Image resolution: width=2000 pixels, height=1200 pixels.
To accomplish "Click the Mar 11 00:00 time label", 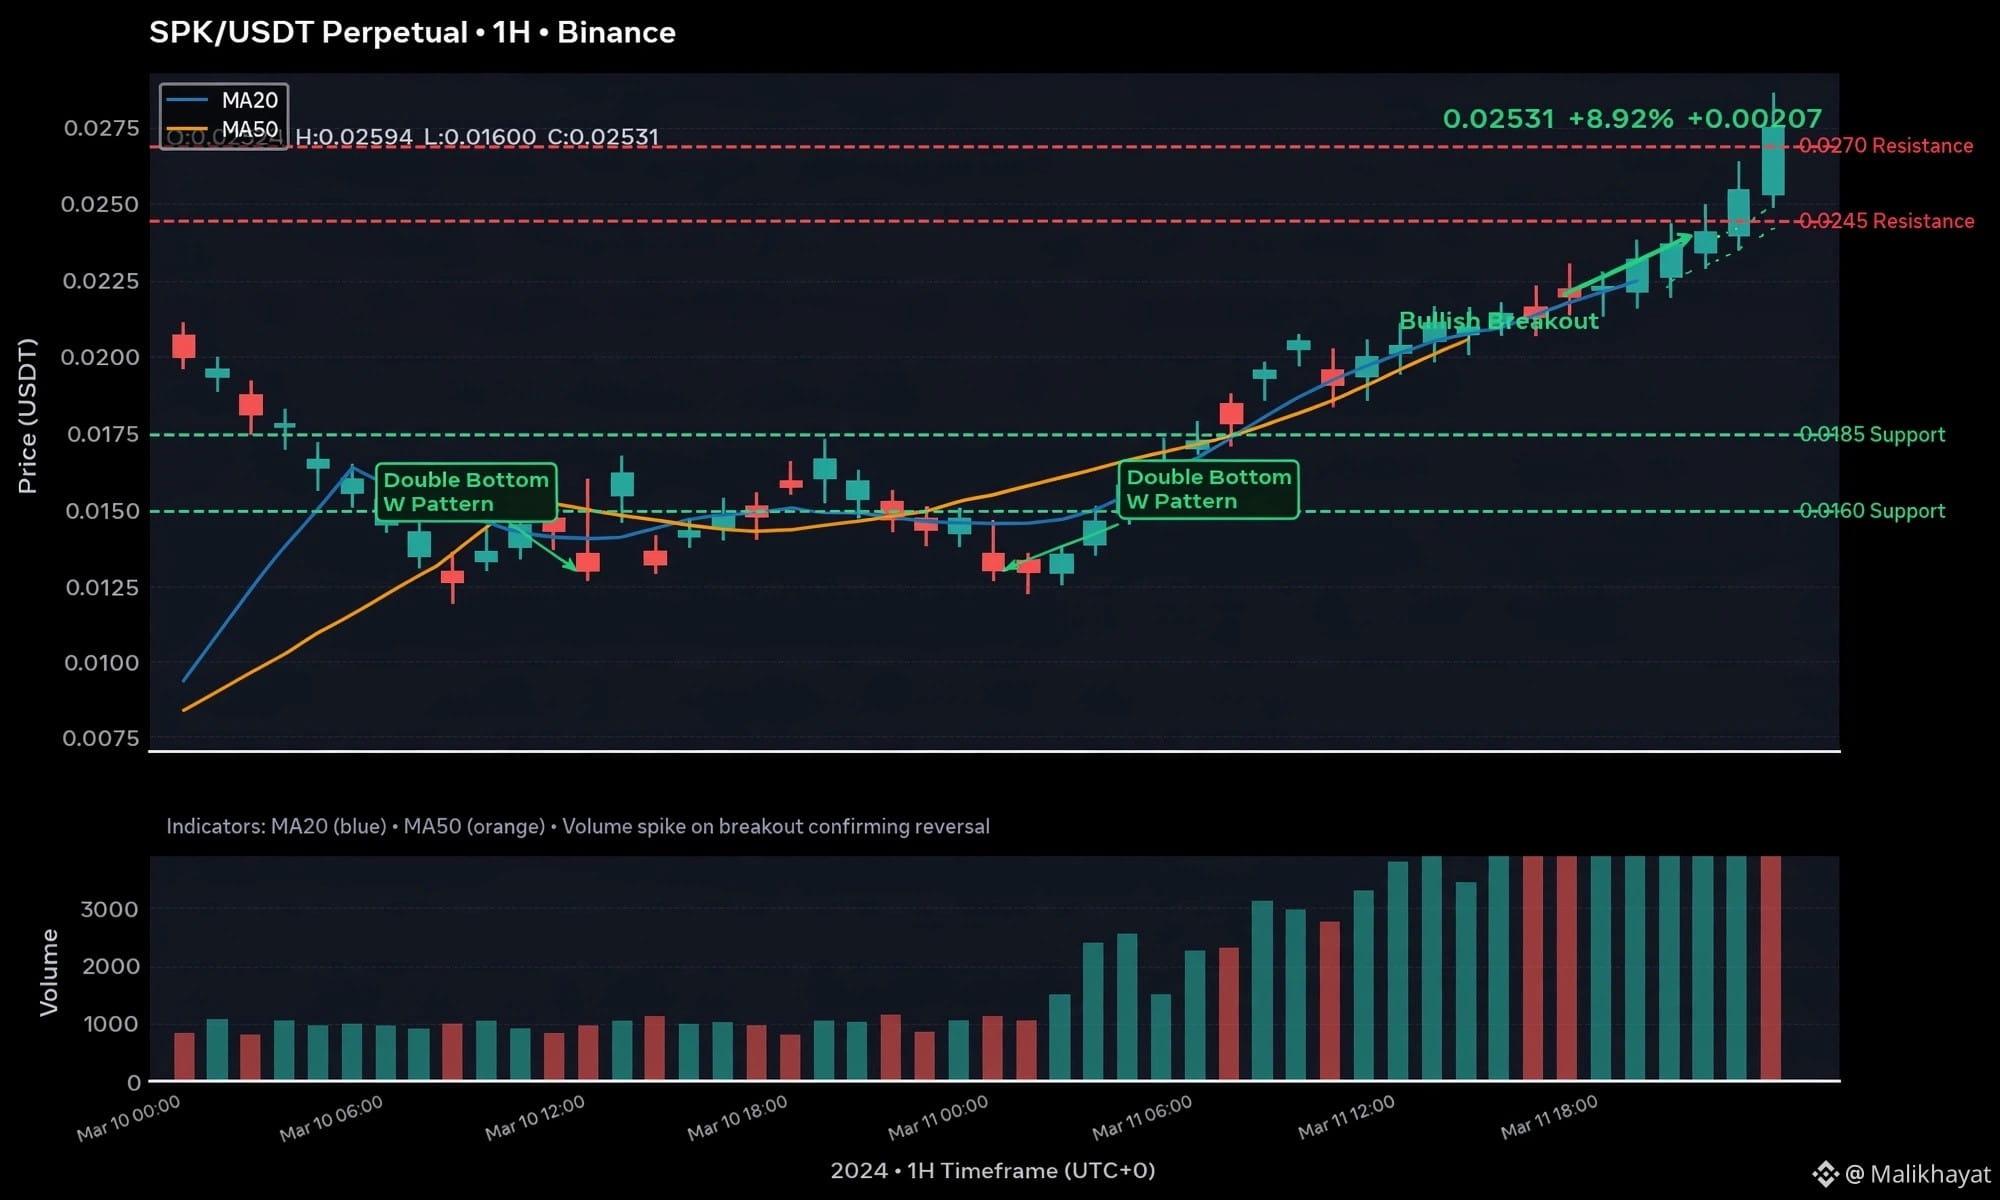I will coord(939,1118).
